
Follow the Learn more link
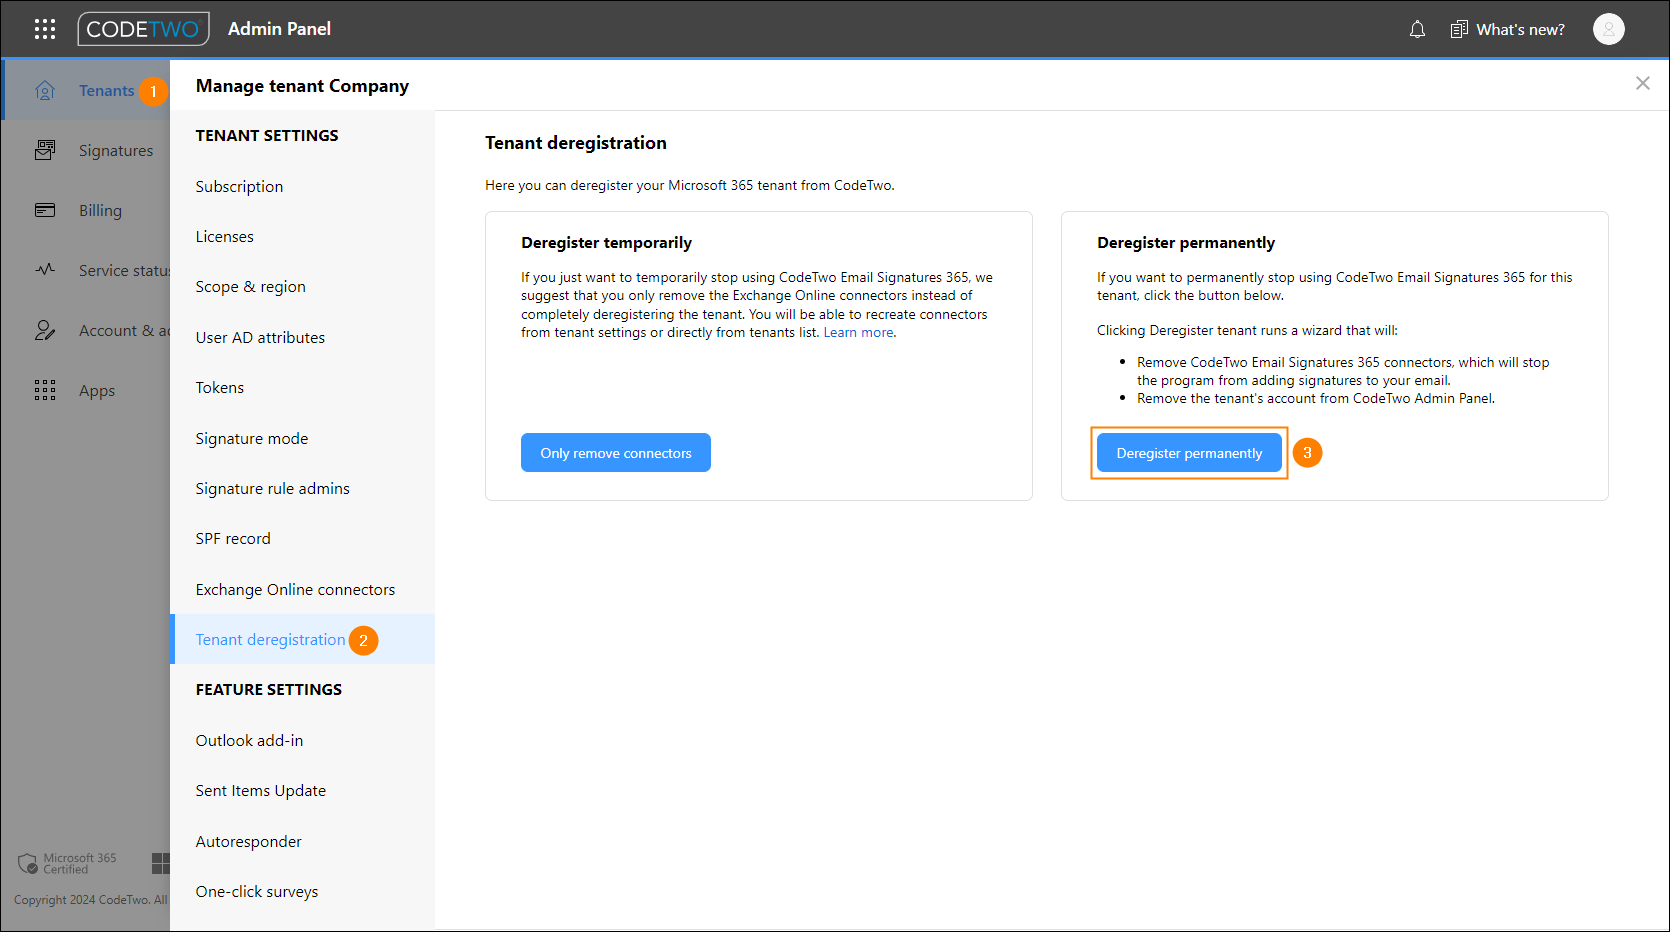coord(858,333)
